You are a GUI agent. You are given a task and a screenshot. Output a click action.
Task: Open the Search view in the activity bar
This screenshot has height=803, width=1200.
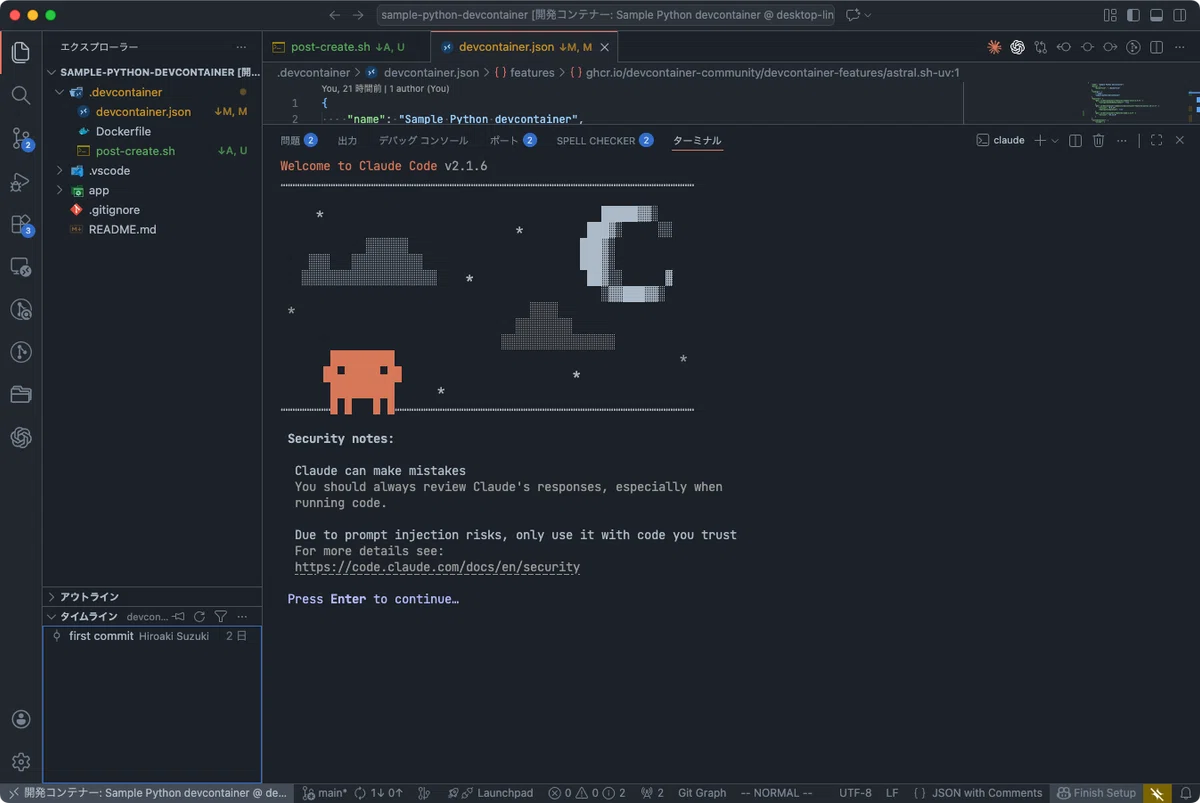coord(21,95)
